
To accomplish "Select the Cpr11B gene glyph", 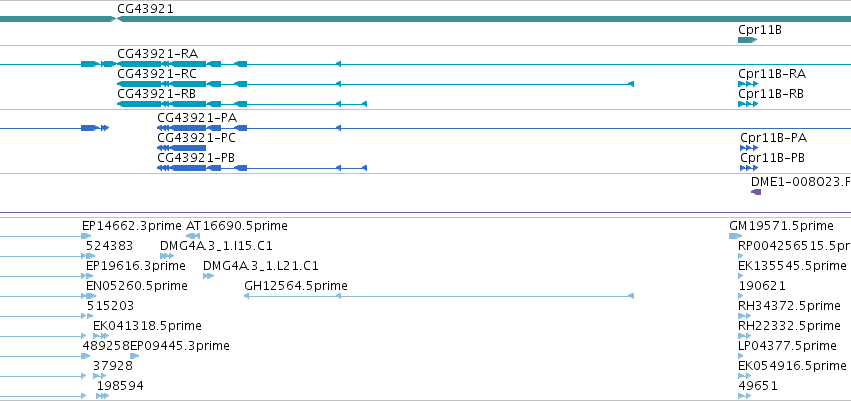I will (747, 40).
